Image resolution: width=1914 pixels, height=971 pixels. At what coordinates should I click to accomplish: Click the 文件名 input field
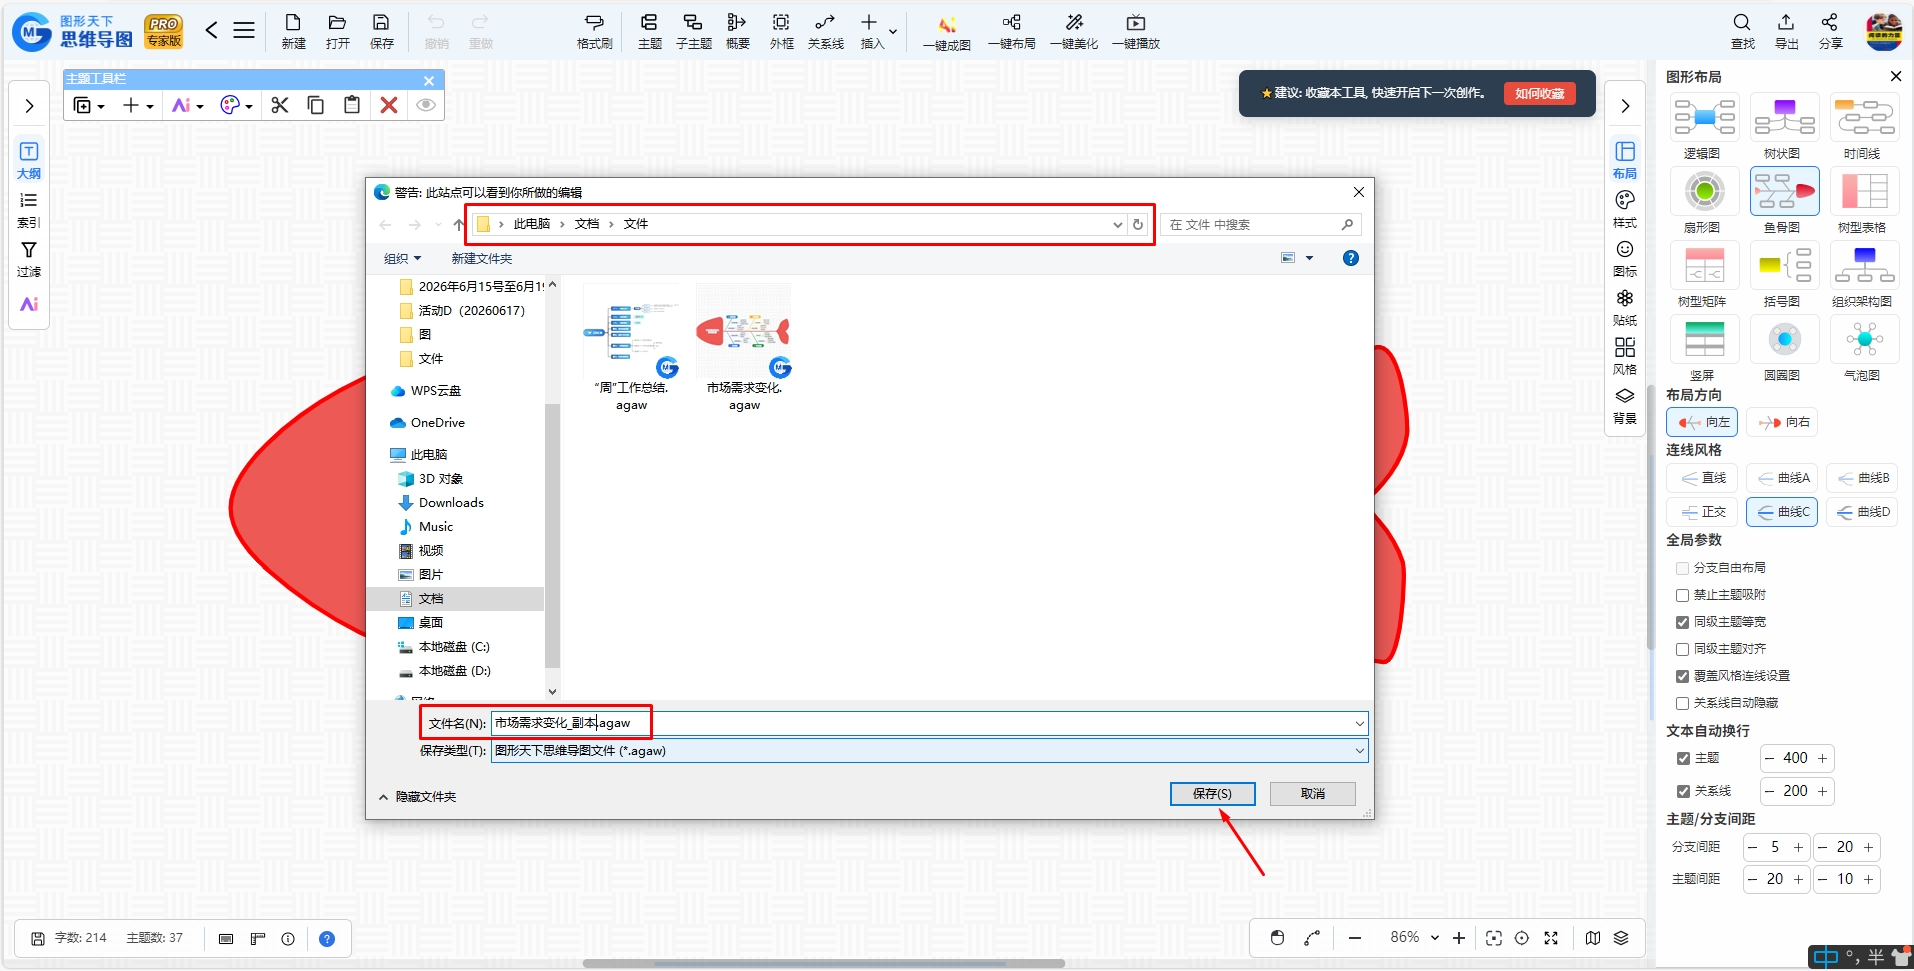929,723
